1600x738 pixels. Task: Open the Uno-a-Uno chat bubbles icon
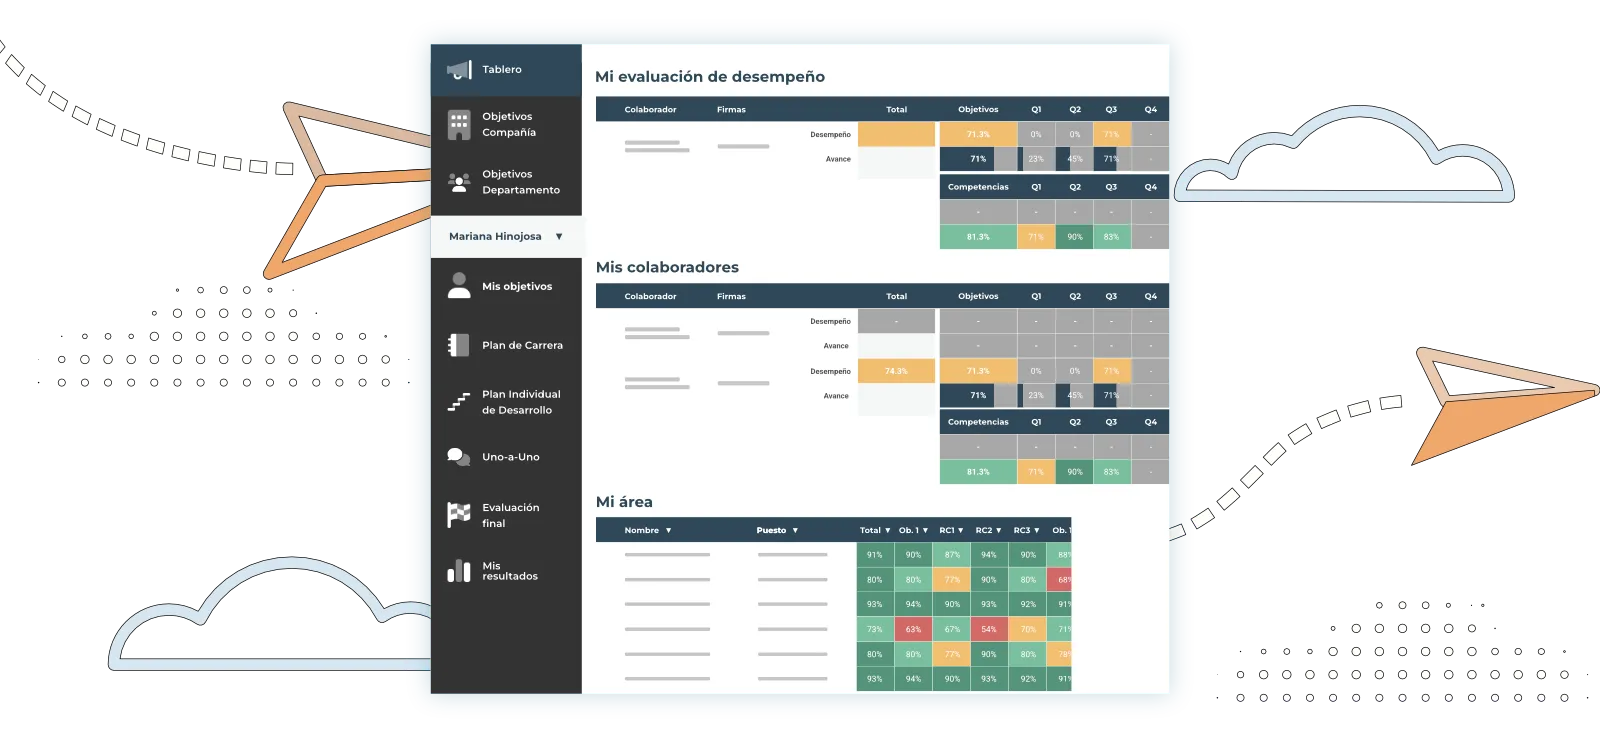tap(459, 457)
